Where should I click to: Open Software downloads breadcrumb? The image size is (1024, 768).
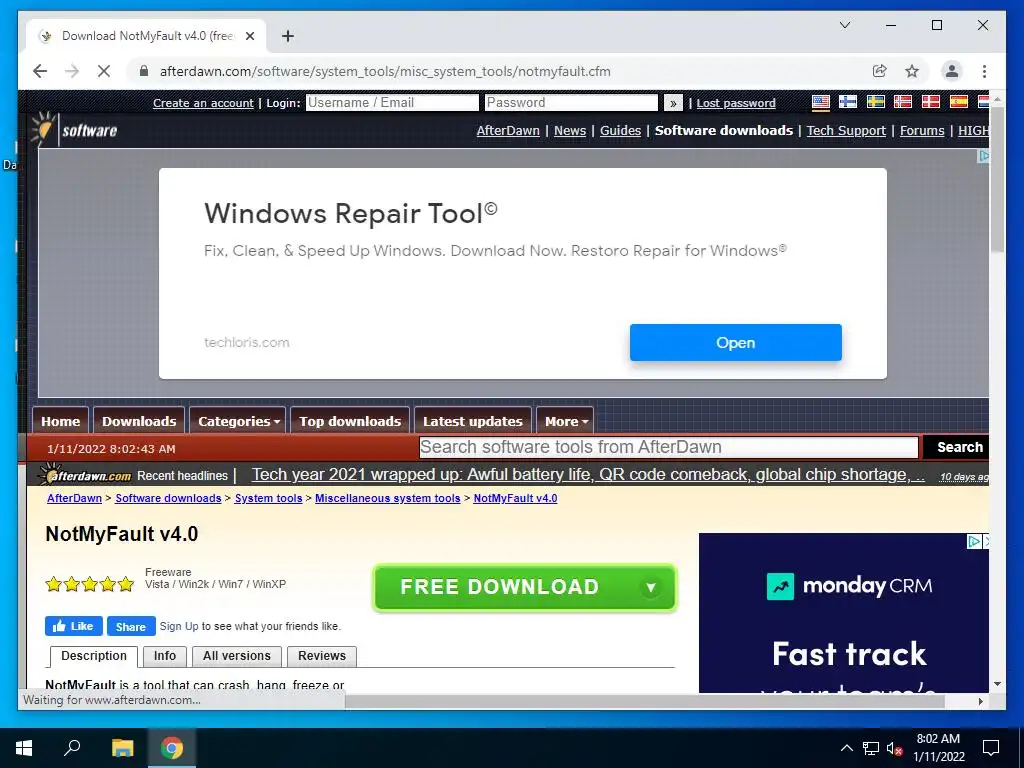(168, 498)
